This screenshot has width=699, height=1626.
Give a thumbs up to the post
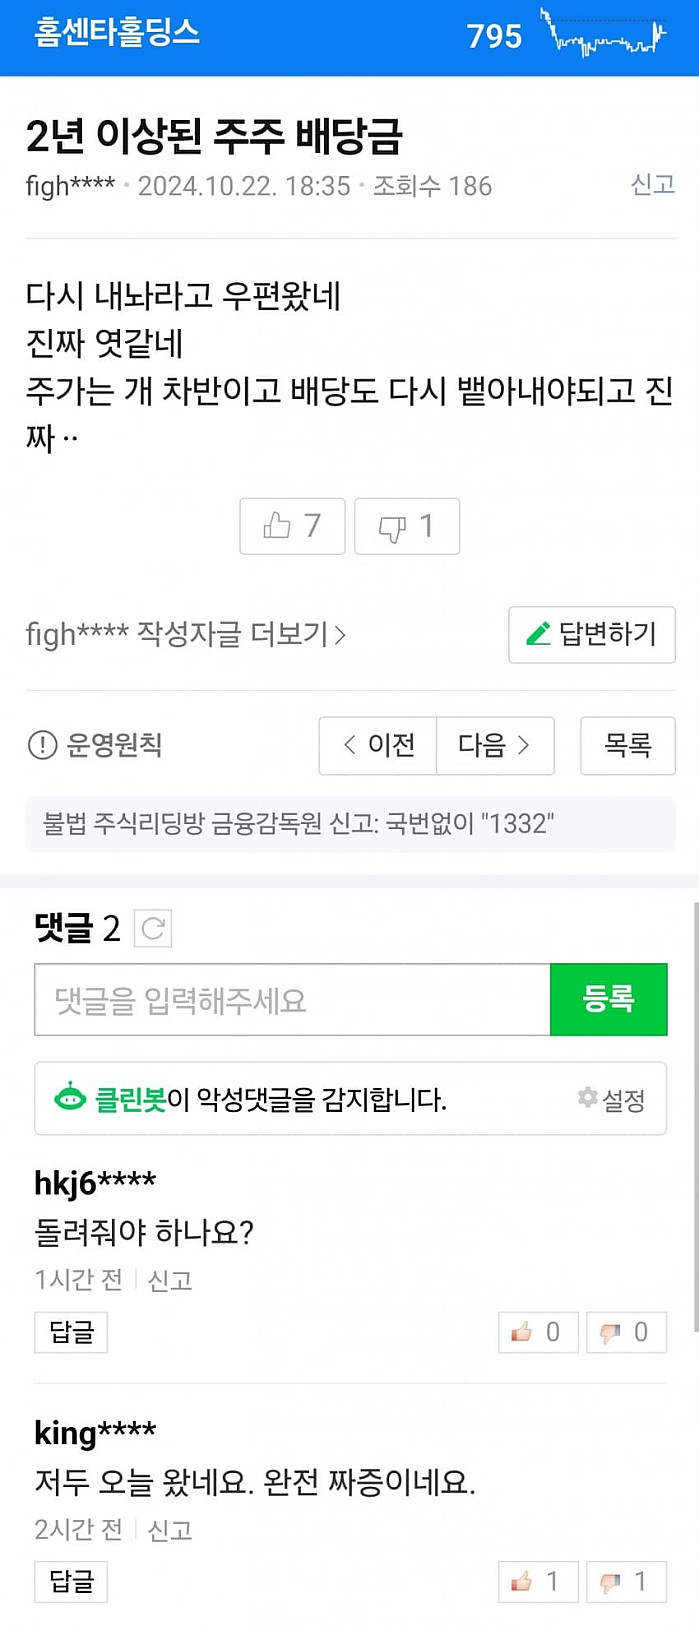coord(291,526)
